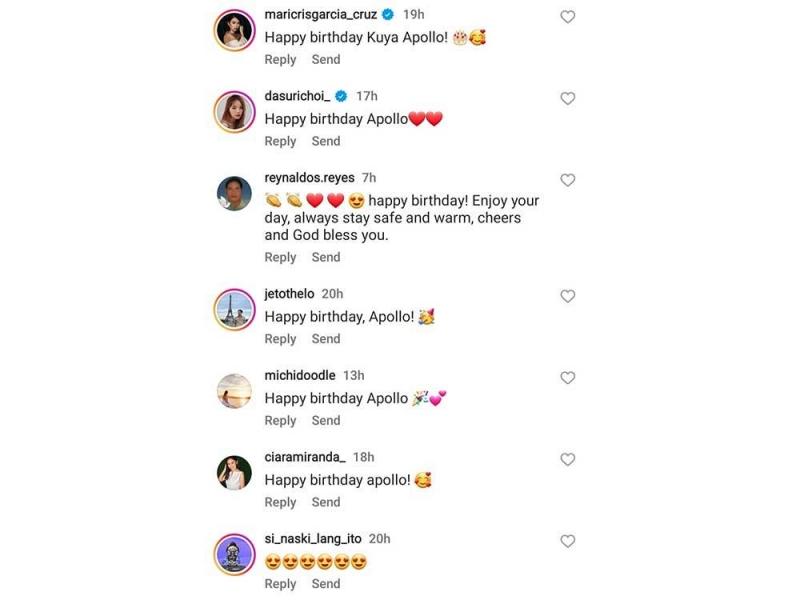
Task: View reynaldos.reyes's profile avatar
Action: pos(235,193)
